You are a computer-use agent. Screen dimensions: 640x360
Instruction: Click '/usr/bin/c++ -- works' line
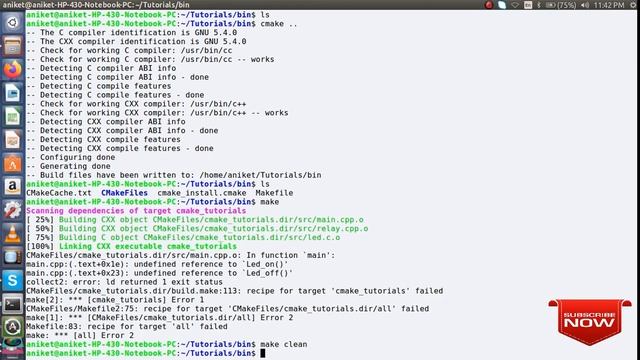point(157,113)
